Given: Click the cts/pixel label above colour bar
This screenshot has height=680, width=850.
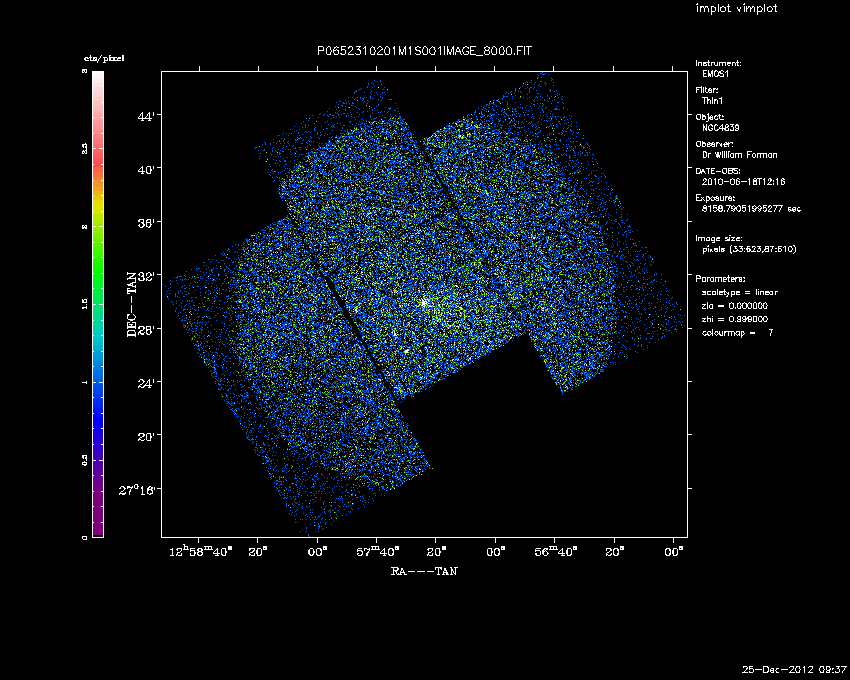Looking at the screenshot, I should [103, 60].
